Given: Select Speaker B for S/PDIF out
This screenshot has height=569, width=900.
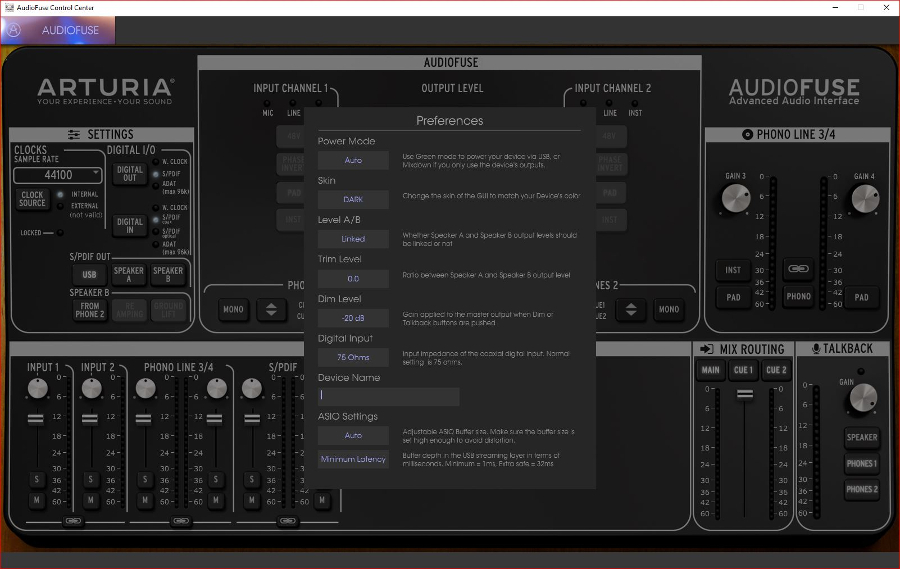Looking at the screenshot, I should [x=168, y=274].
